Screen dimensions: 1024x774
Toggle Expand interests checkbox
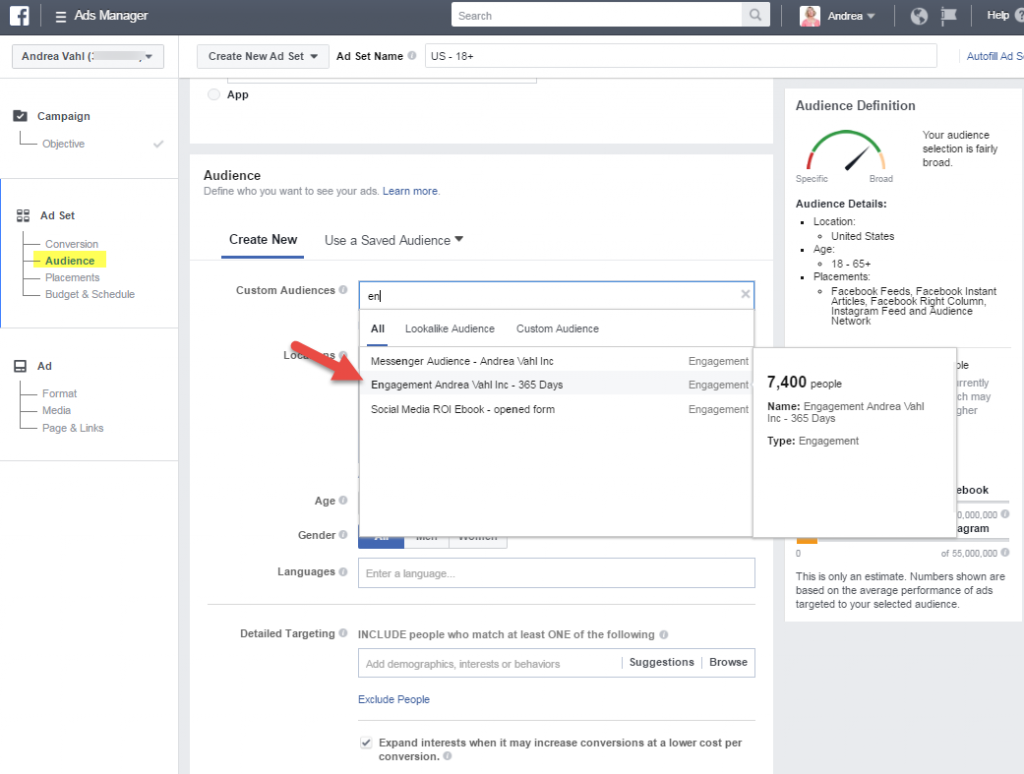coord(366,743)
